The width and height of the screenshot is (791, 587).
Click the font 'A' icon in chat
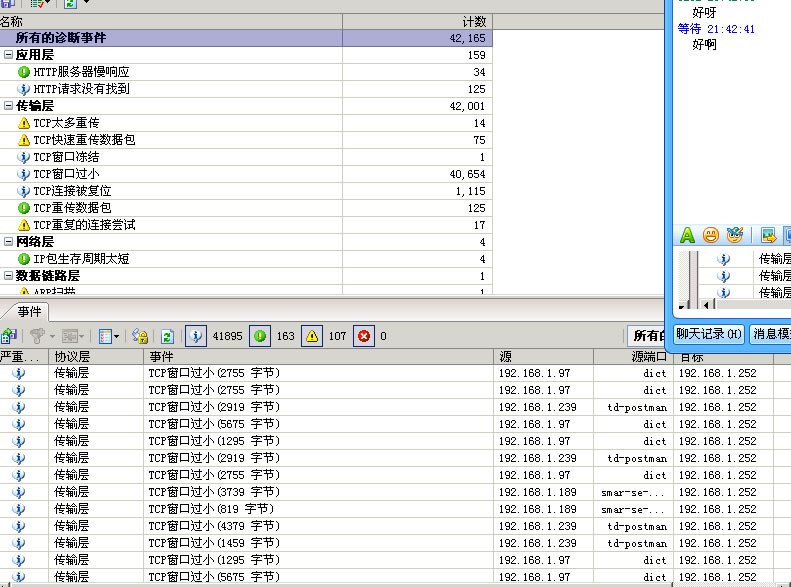[x=687, y=235]
